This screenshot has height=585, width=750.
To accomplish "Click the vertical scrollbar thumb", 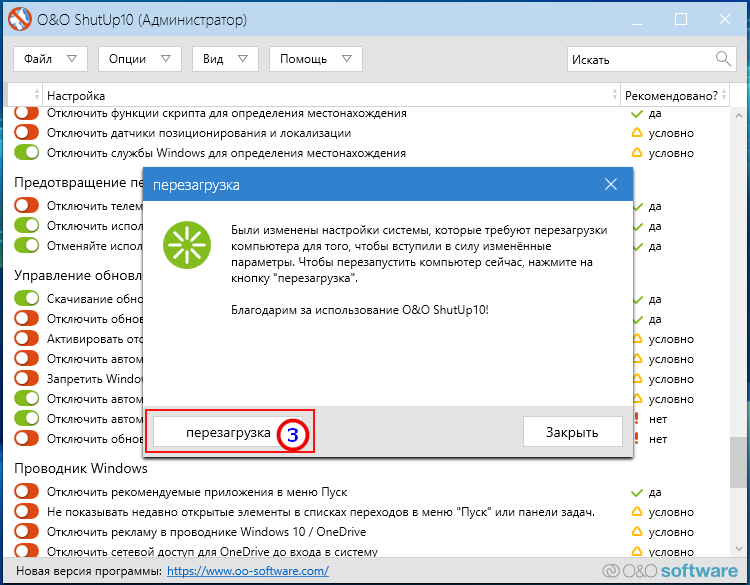I will click(738, 463).
